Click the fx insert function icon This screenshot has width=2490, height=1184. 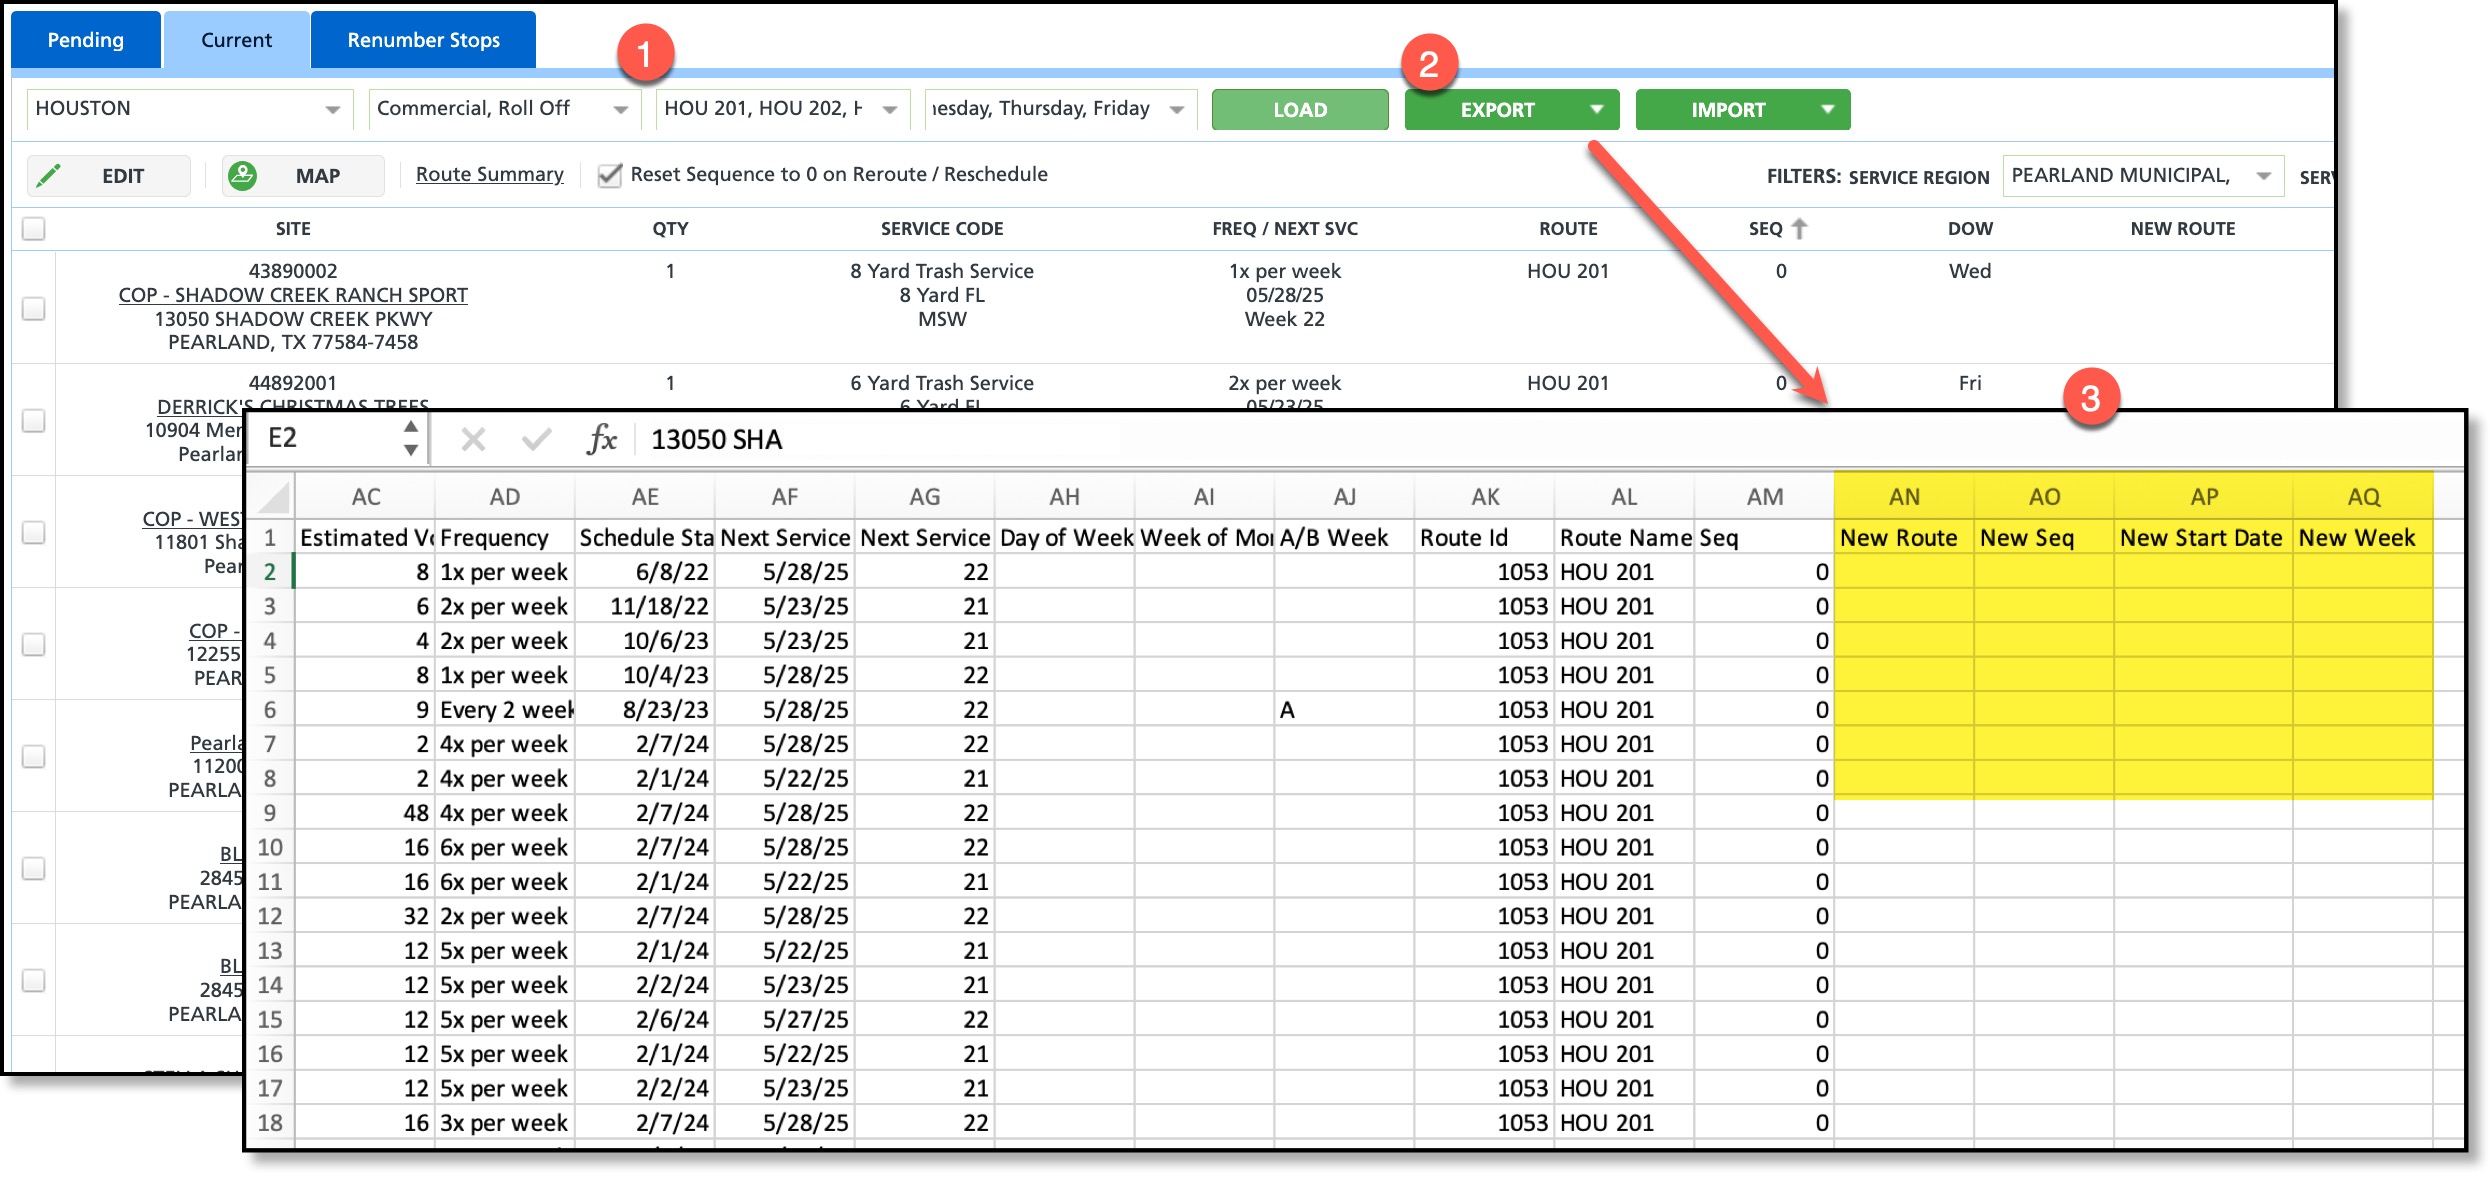pyautogui.click(x=601, y=439)
